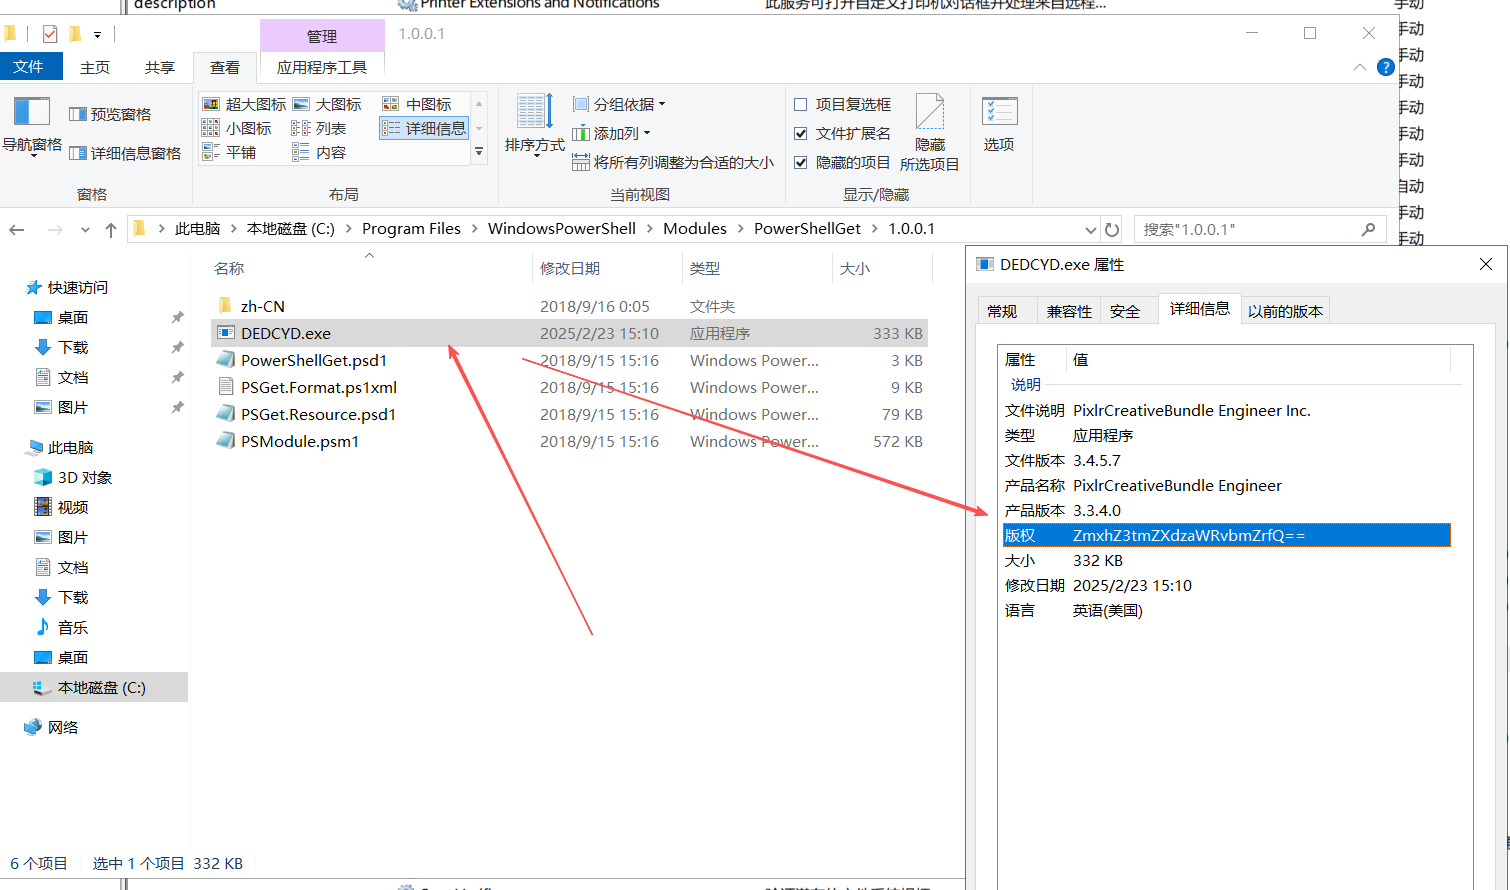Image resolution: width=1510 pixels, height=890 pixels.
Task: Open folder options (选项)
Action: (999, 125)
